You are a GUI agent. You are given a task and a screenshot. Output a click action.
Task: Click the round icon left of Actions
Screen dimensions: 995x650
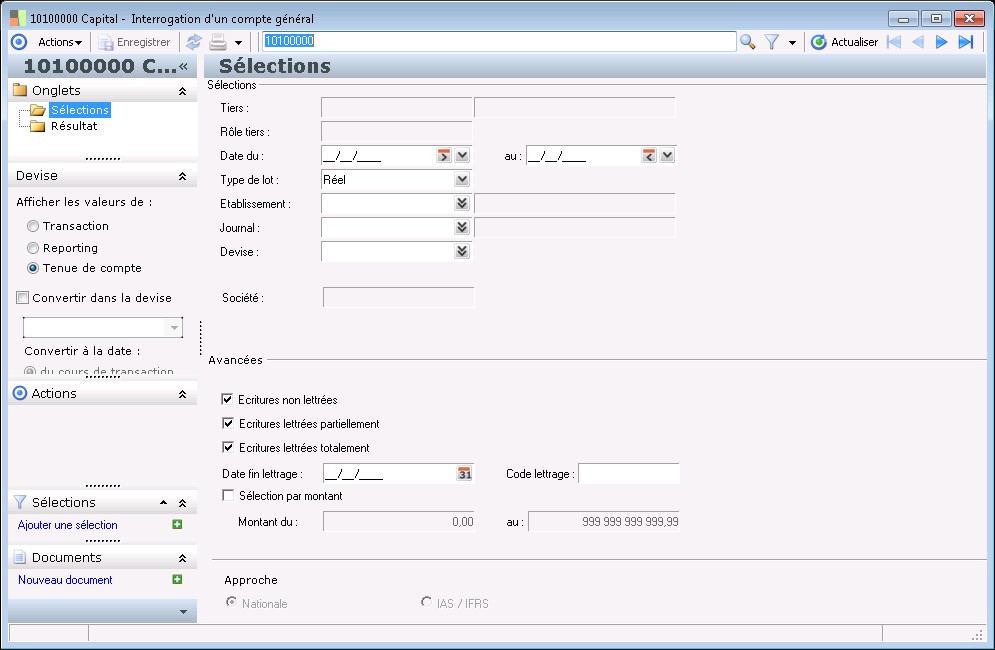click(x=19, y=42)
